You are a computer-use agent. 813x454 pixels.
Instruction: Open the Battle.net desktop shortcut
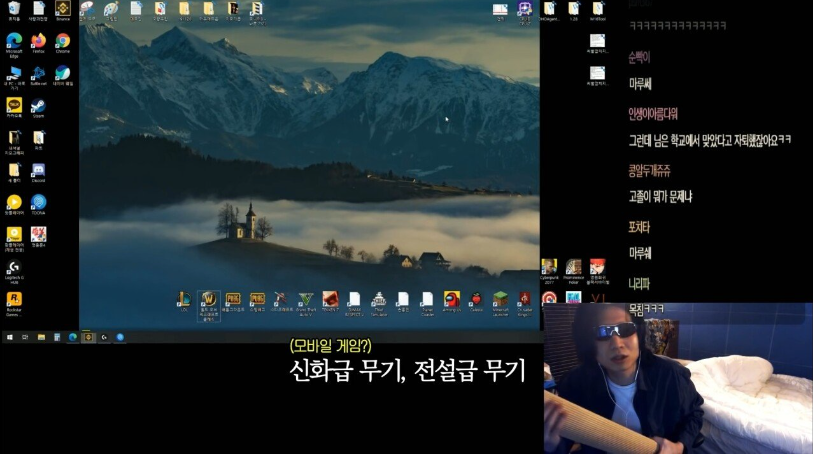click(38, 75)
